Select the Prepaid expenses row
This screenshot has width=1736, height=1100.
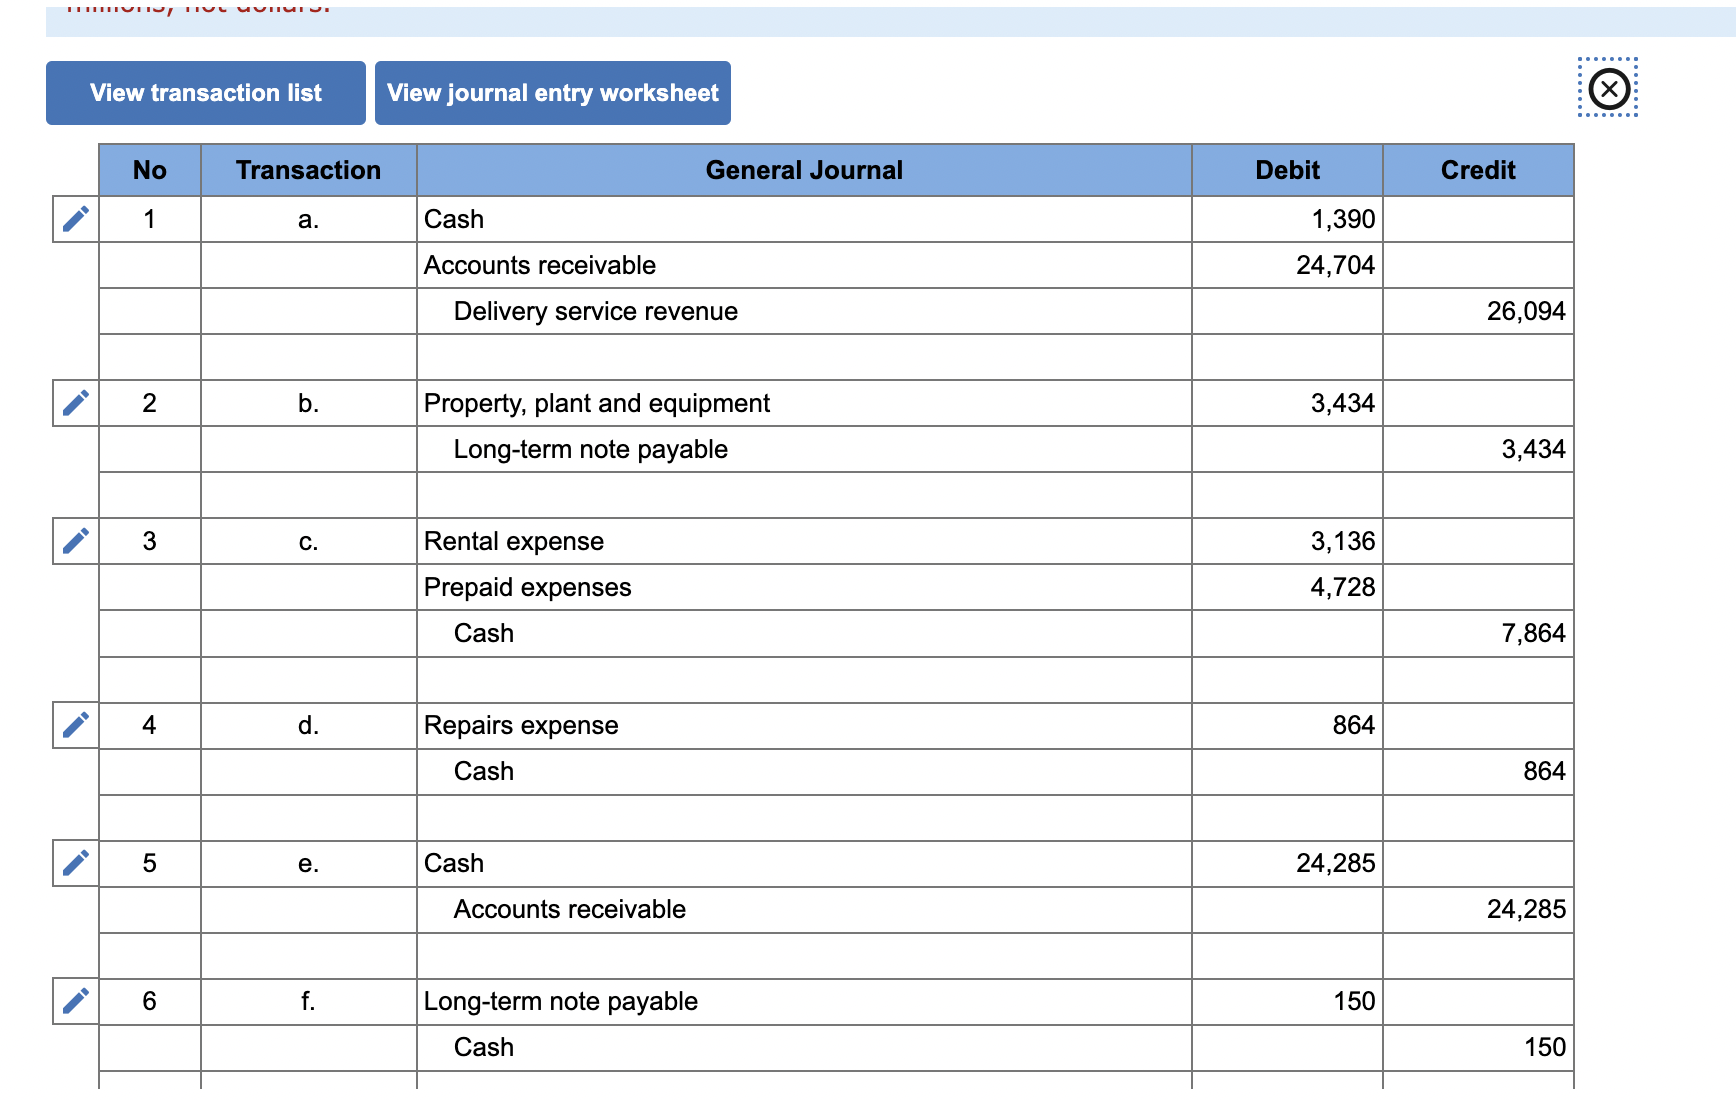click(x=527, y=587)
